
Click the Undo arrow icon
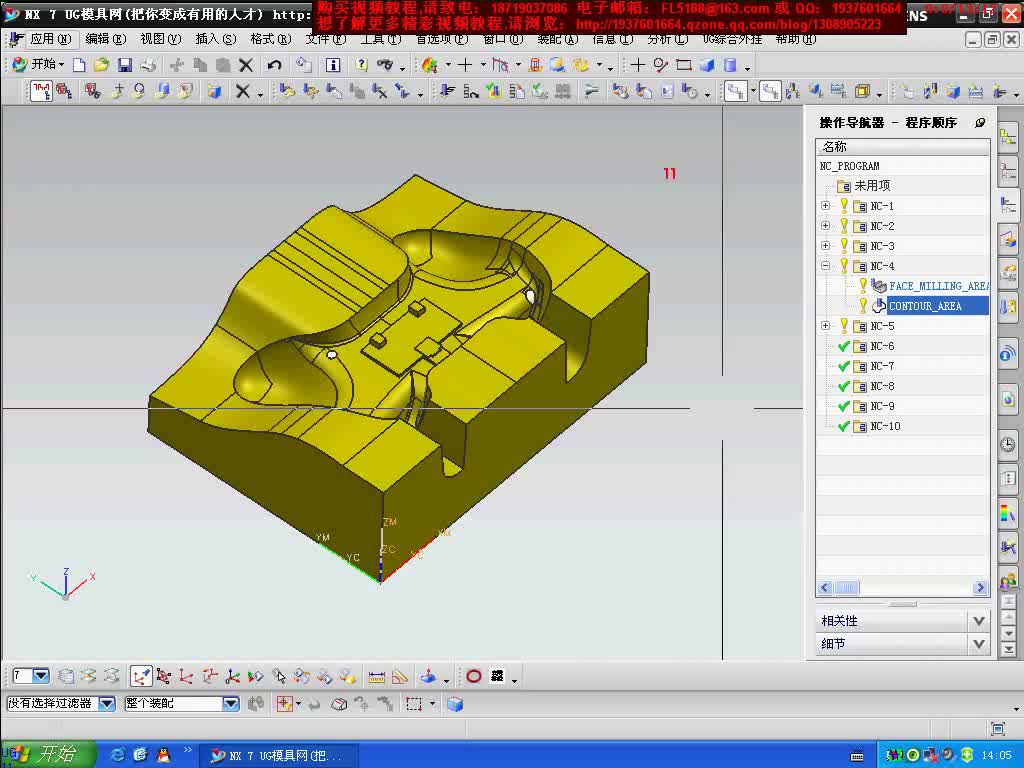tap(274, 65)
